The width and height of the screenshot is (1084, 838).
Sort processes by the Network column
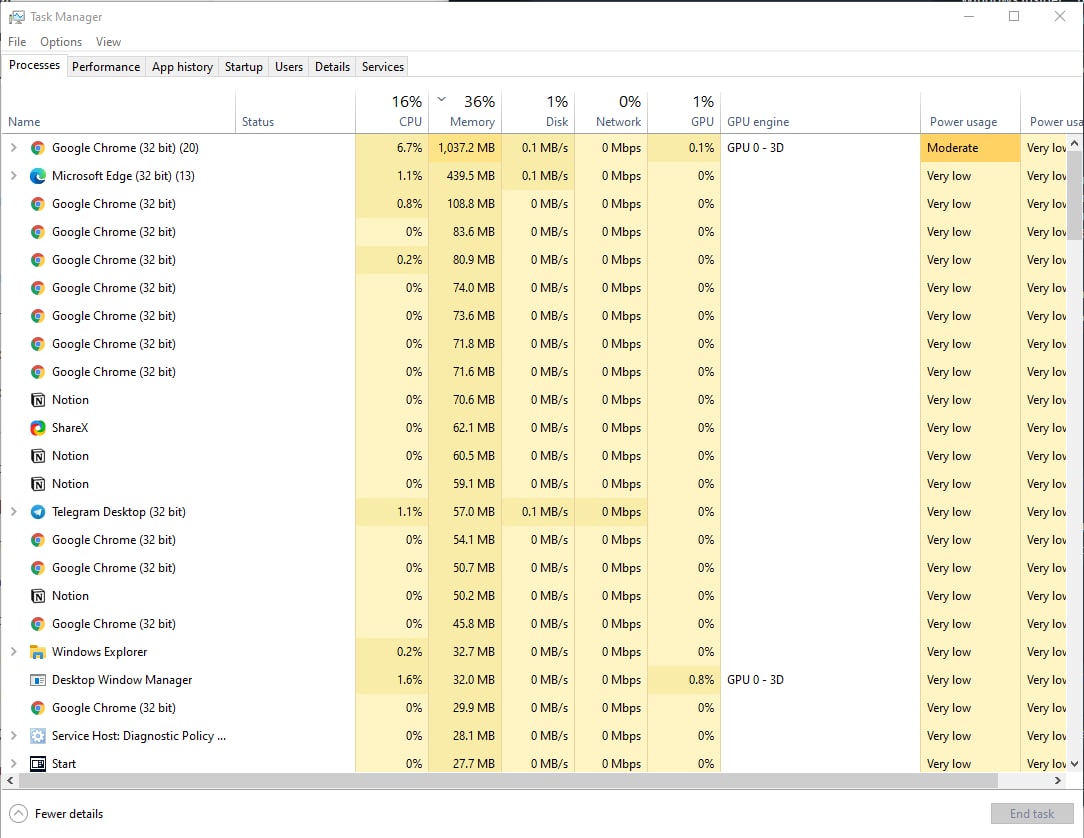(611, 113)
